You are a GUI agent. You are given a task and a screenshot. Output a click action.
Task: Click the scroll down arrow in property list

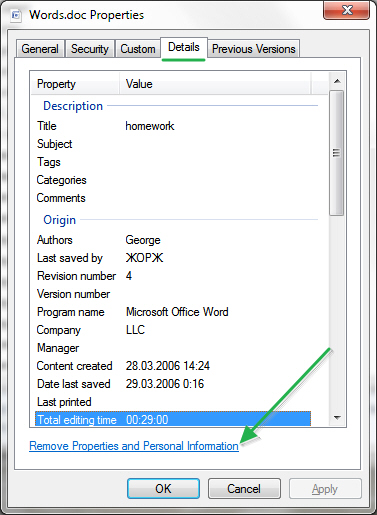(x=337, y=417)
